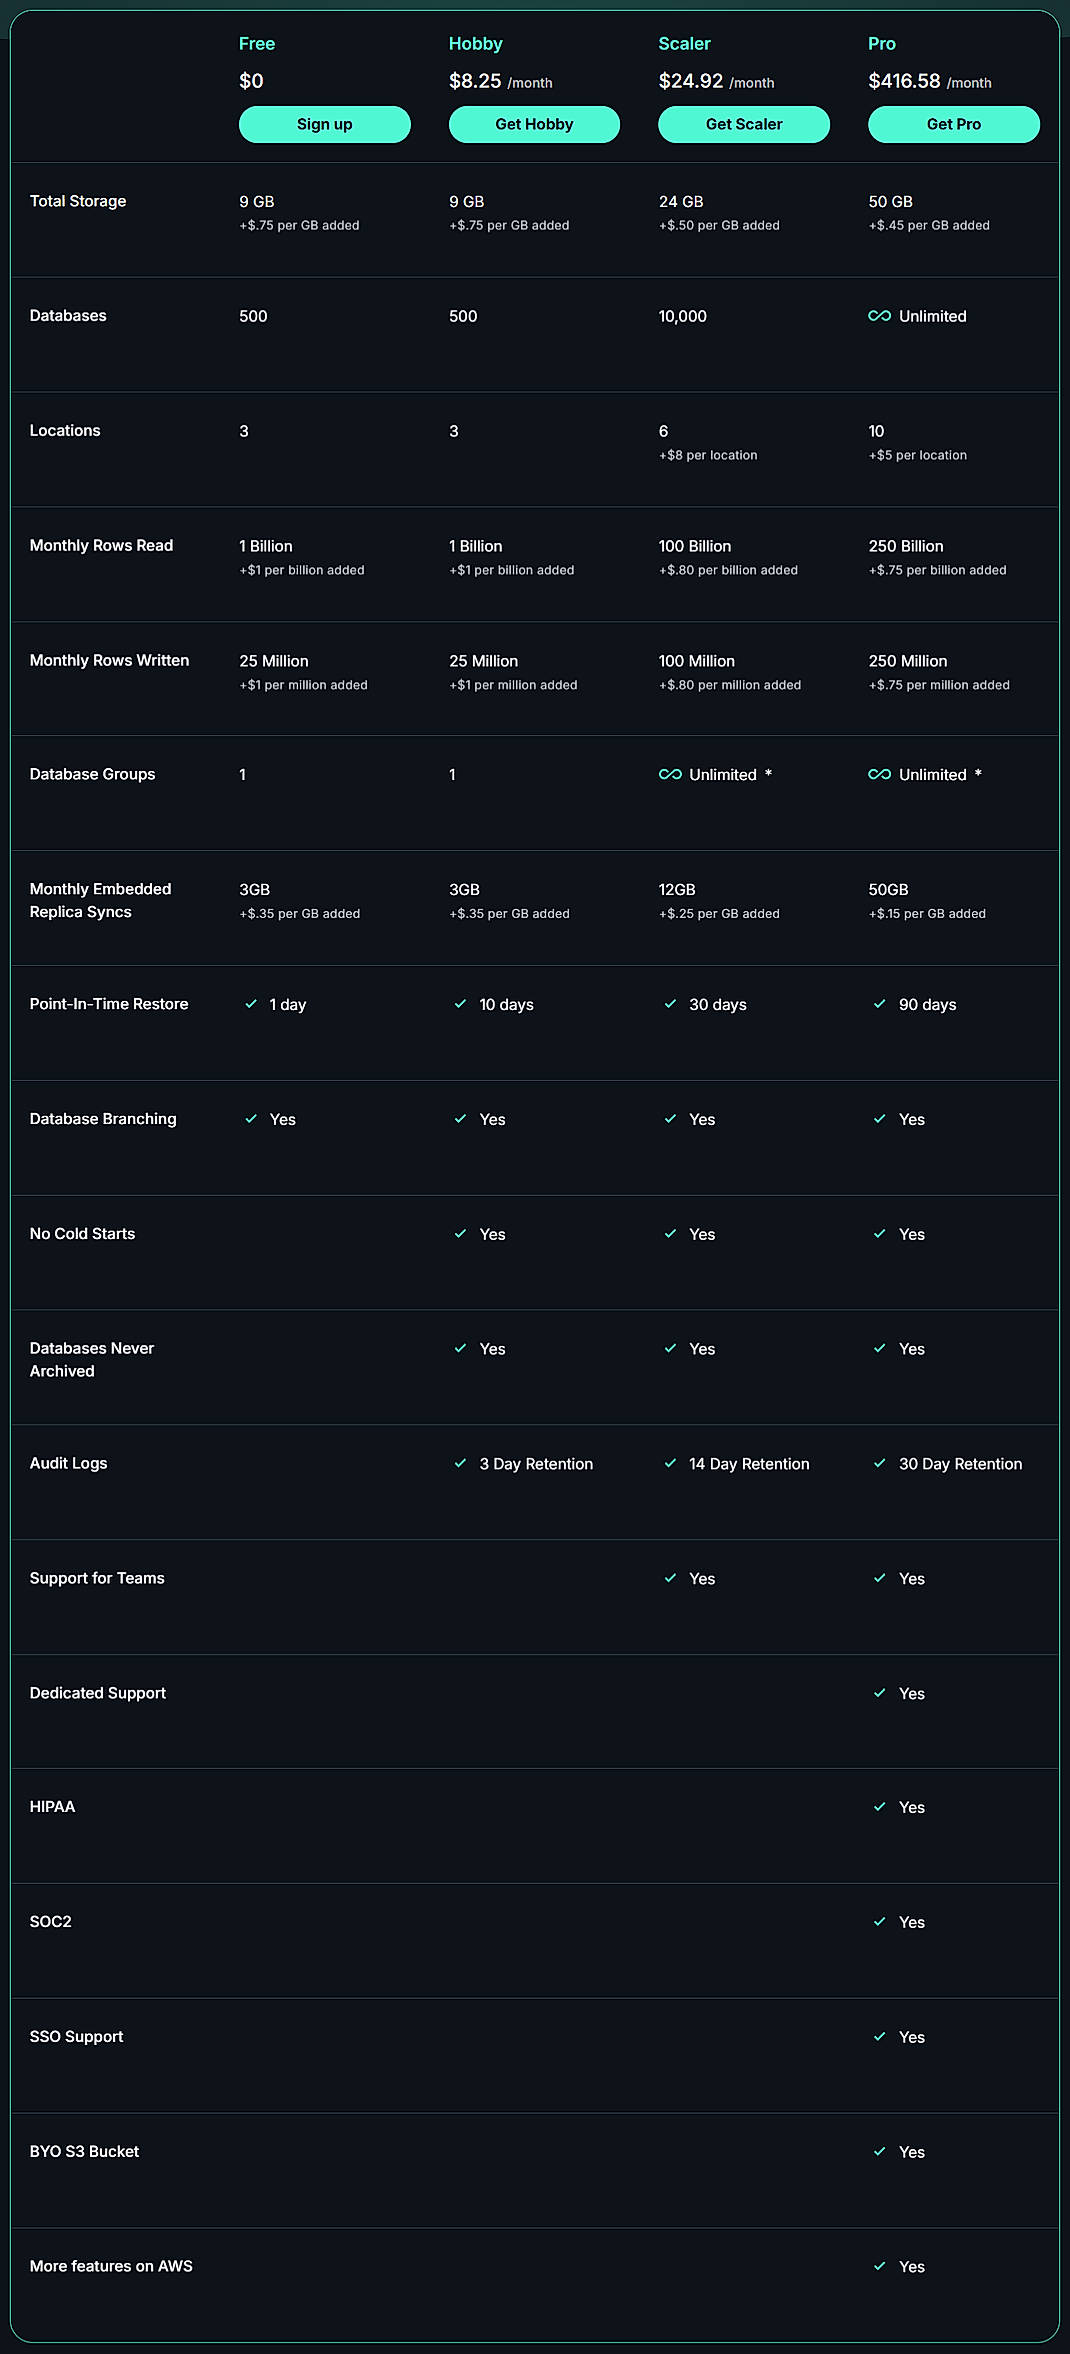Click the Sign up button
The height and width of the screenshot is (2354, 1070).
click(x=324, y=124)
